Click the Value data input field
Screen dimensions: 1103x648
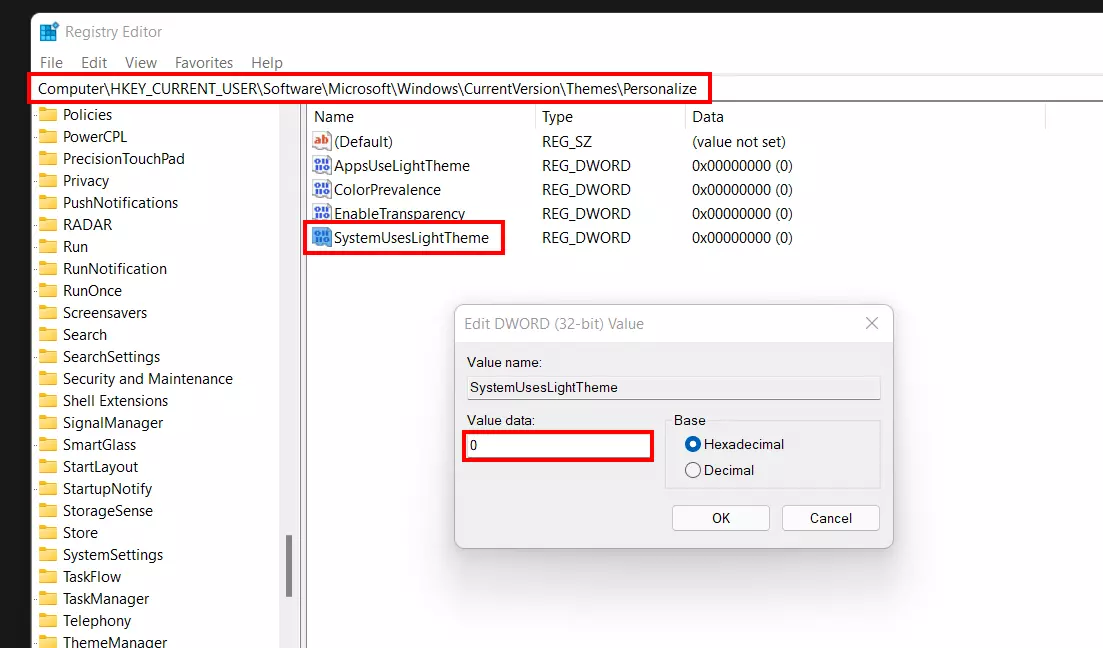(x=558, y=445)
